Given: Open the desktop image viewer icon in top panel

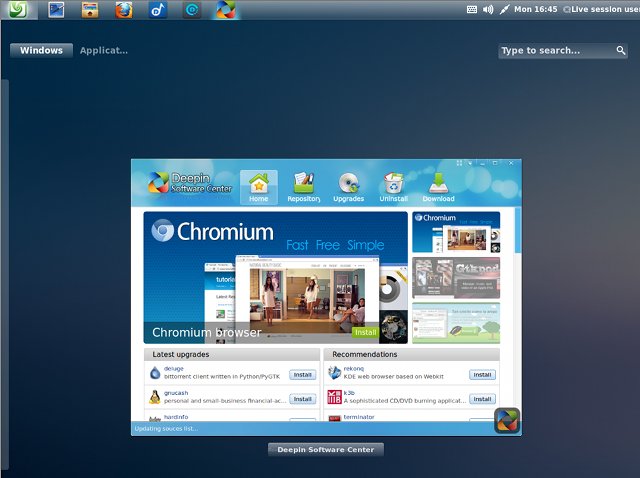Looking at the screenshot, I should 56,10.
